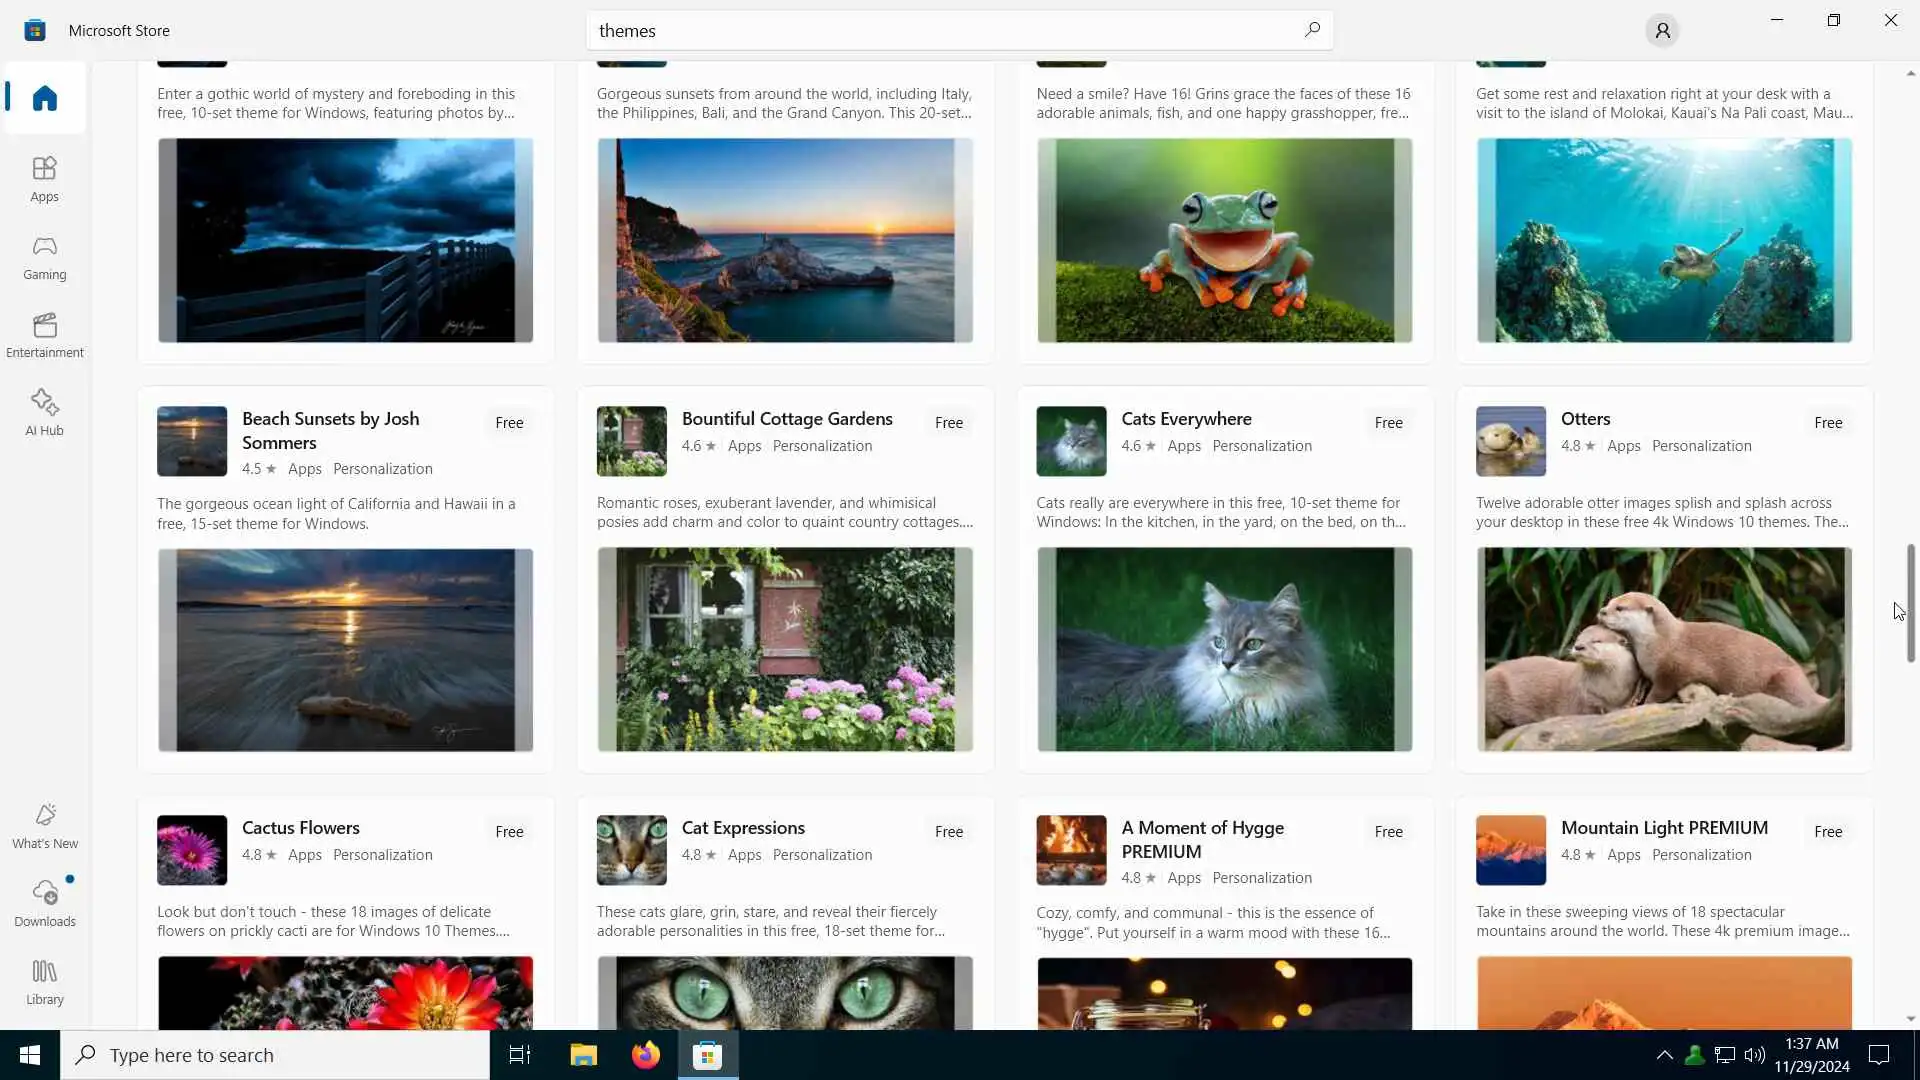The image size is (1920, 1080).
Task: Click the search magnifier icon
Action: (1312, 30)
